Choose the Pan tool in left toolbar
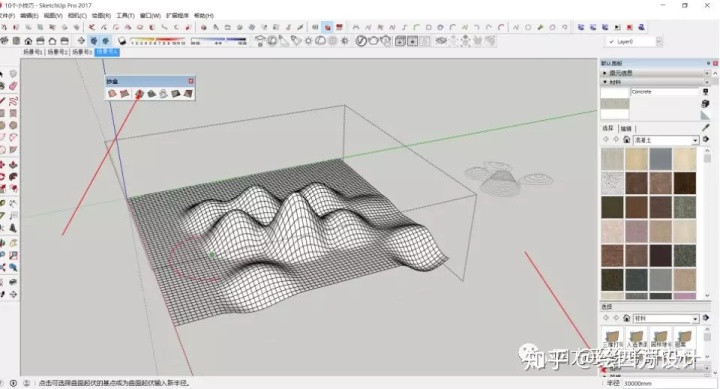The width and height of the screenshot is (720, 389). 13,243
